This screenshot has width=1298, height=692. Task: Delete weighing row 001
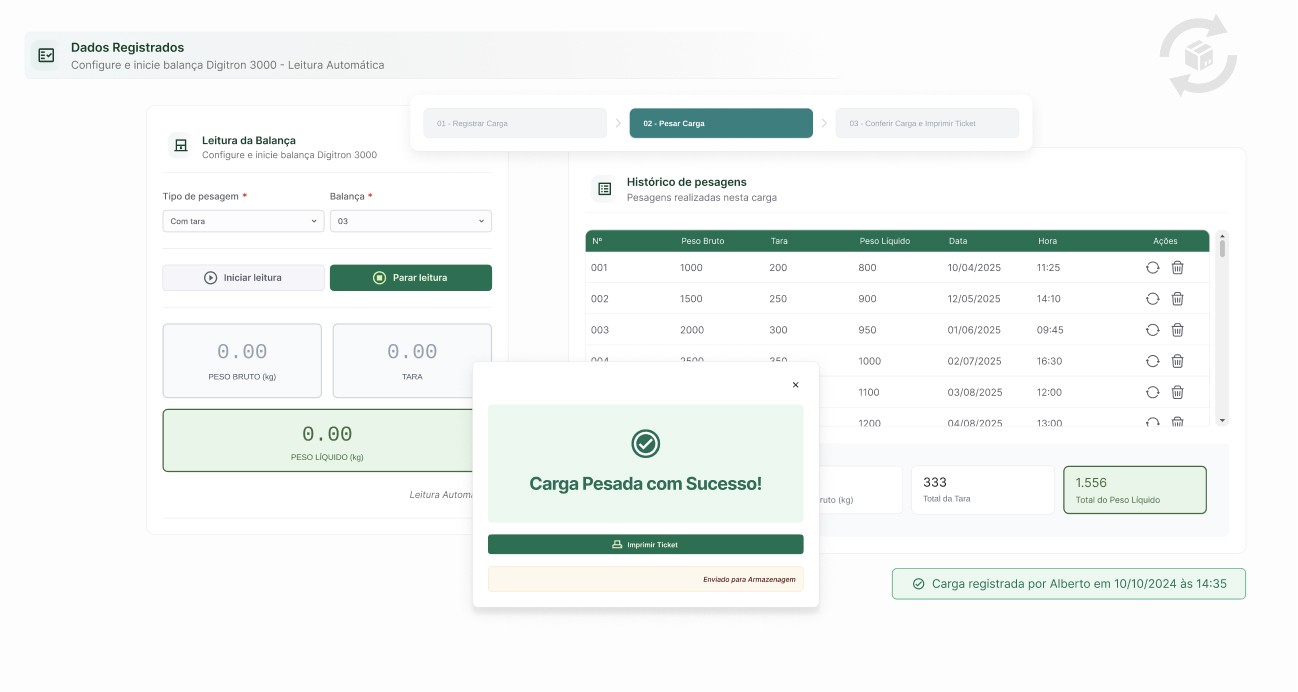(1177, 268)
